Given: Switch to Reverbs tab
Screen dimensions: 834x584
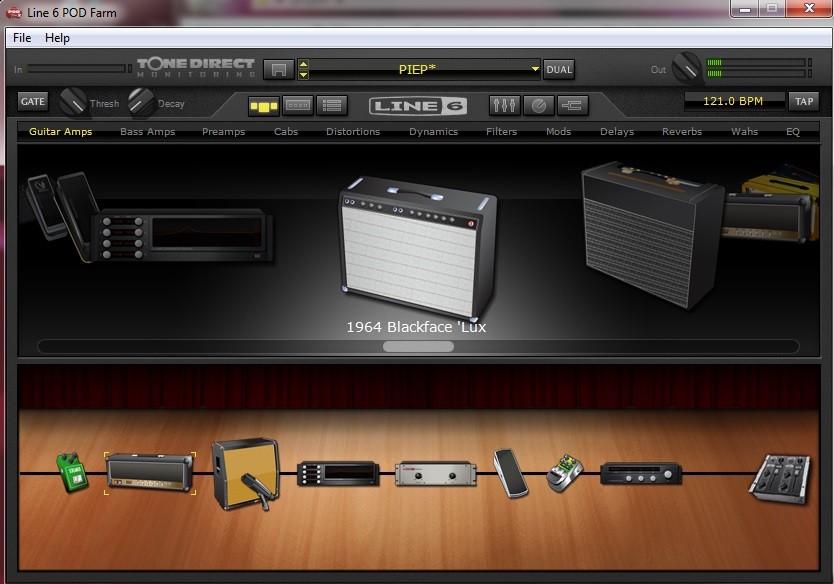Looking at the screenshot, I should click(x=682, y=131).
